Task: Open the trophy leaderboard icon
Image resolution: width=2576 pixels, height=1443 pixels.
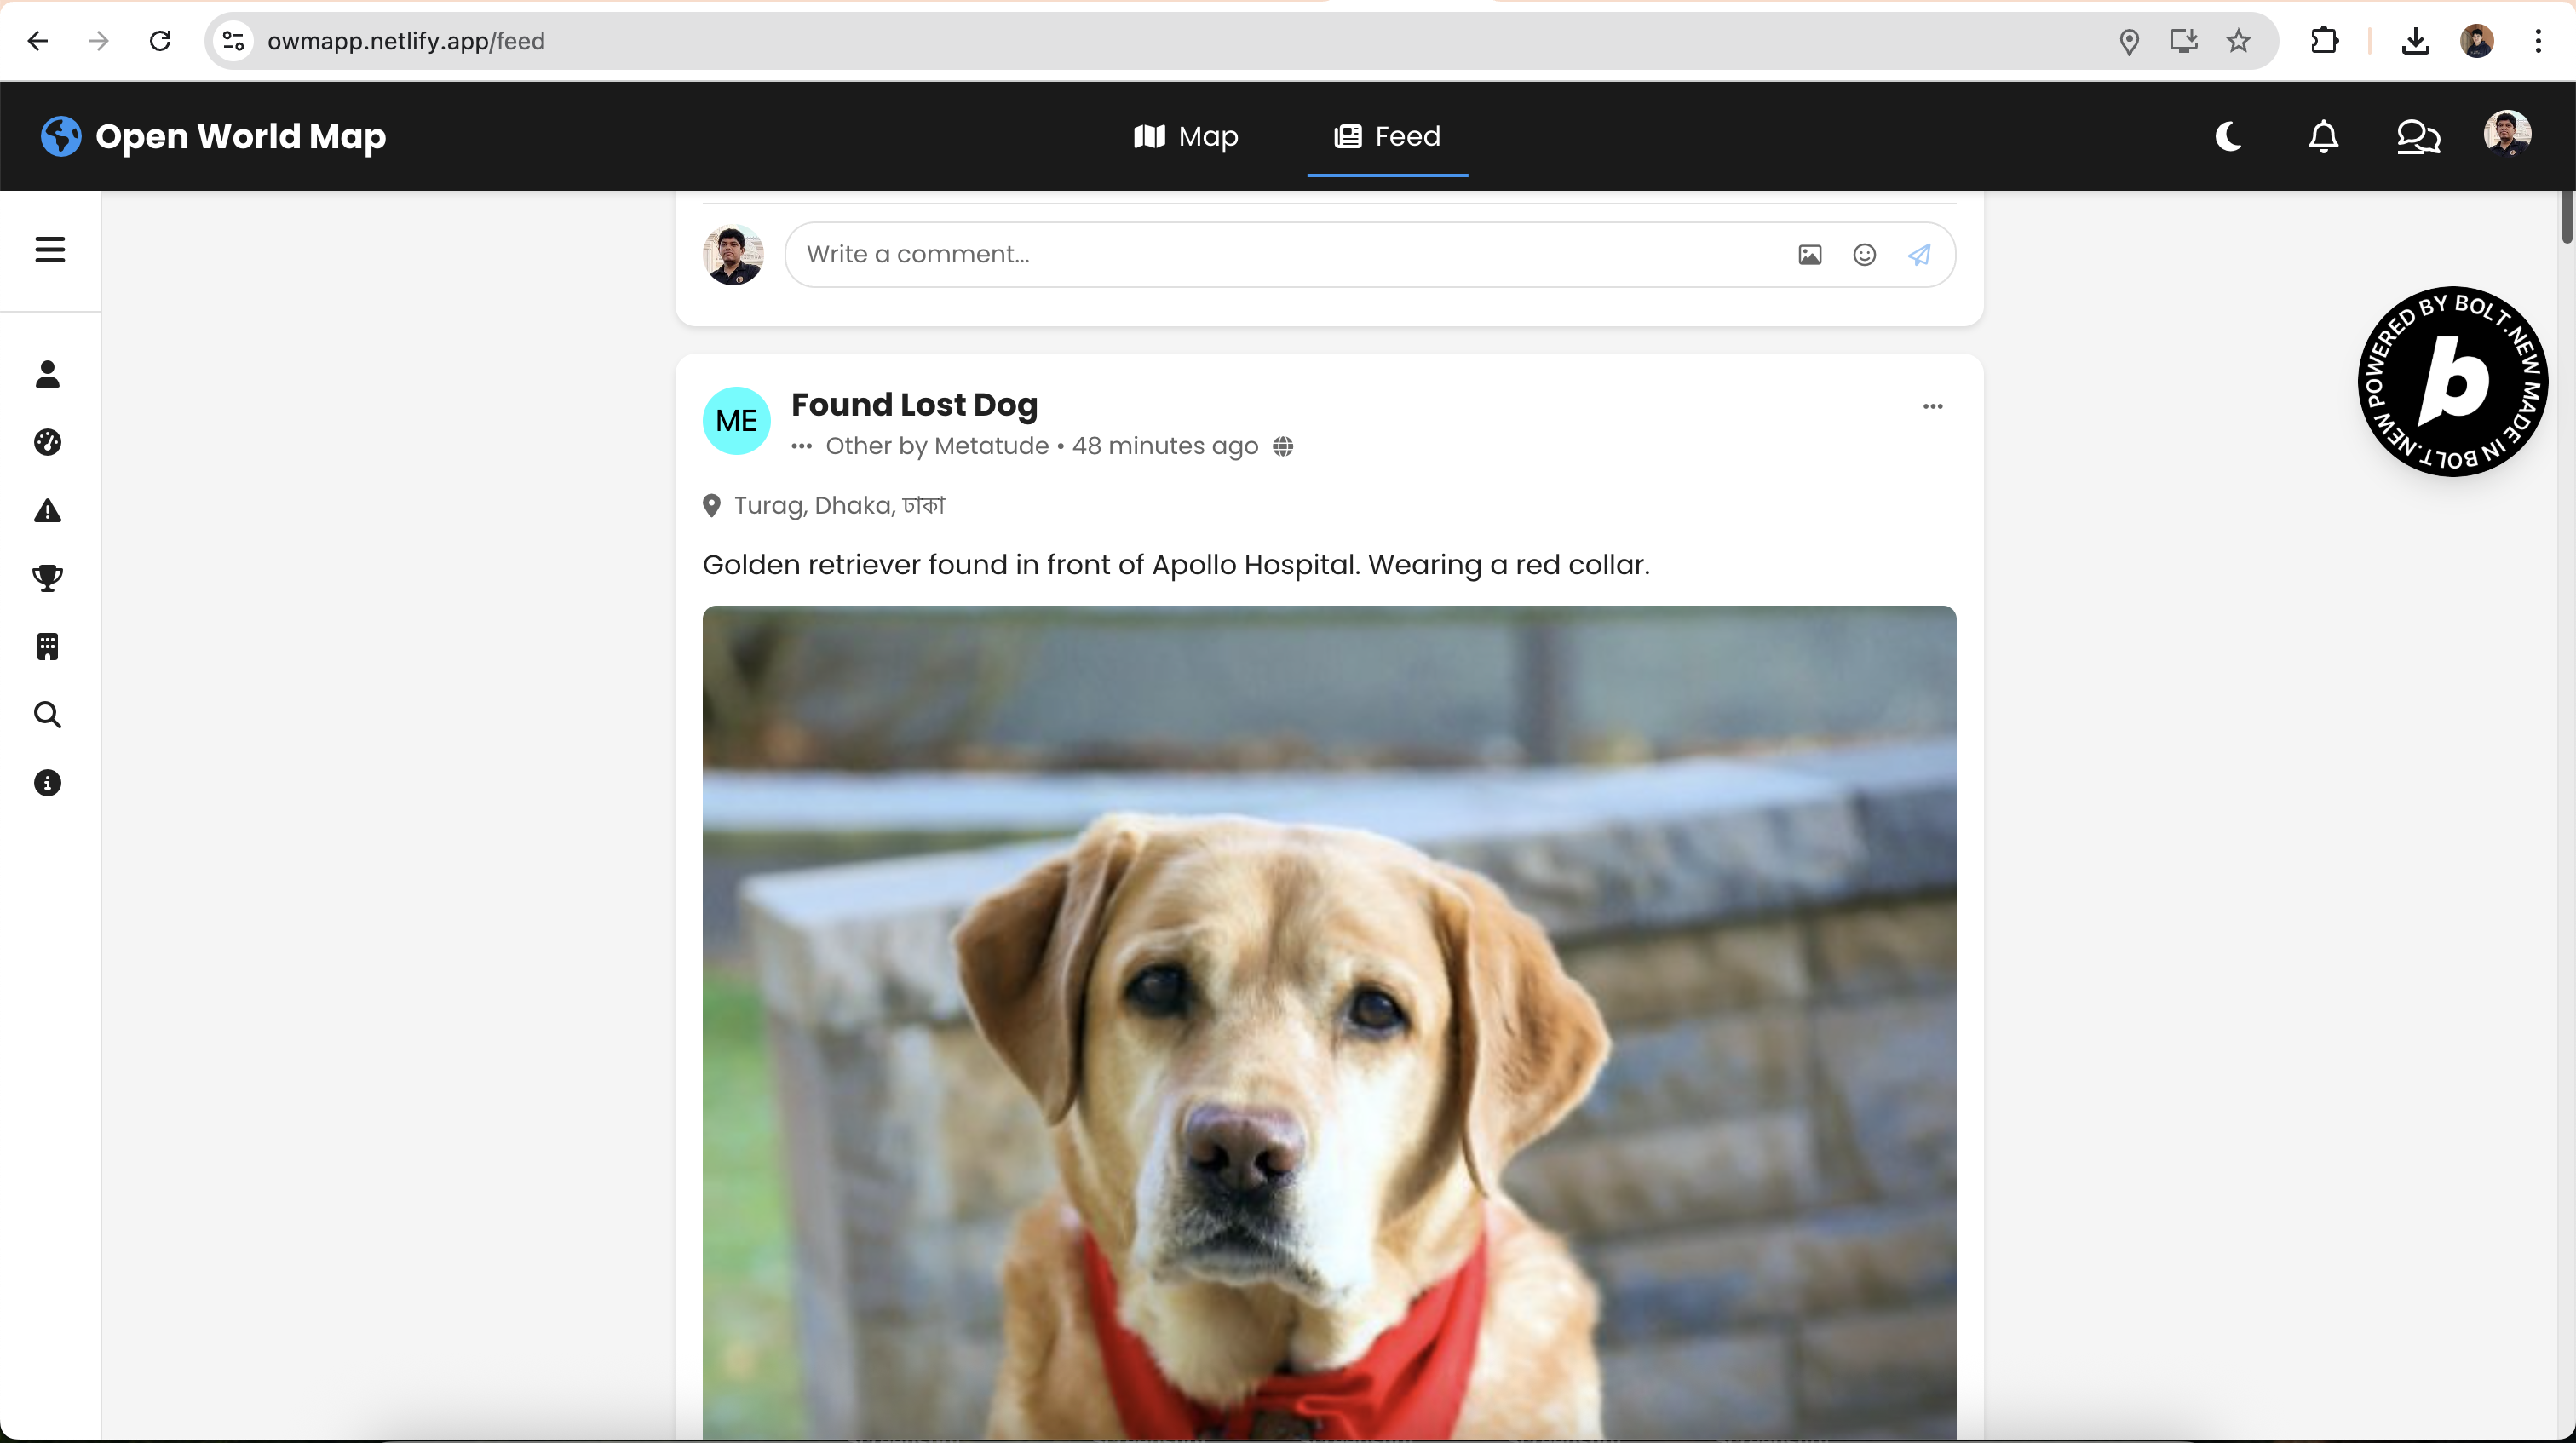Action: coord(47,578)
